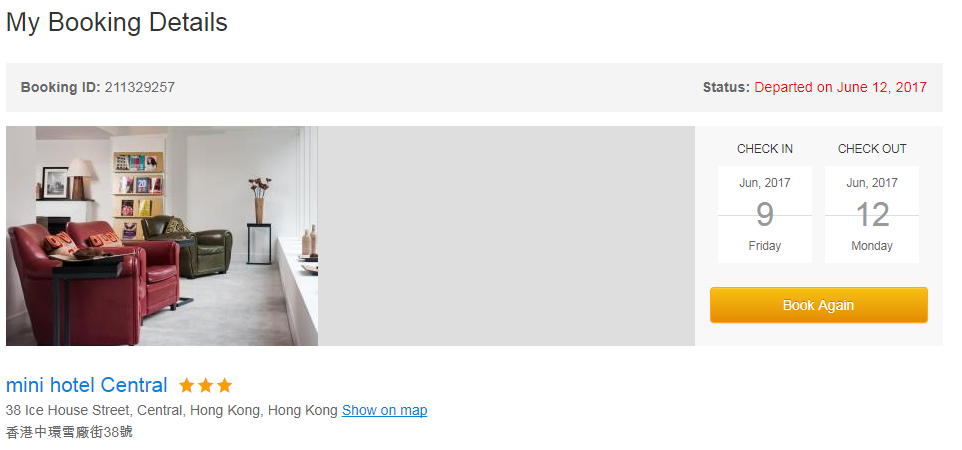Image resolution: width=962 pixels, height=450 pixels.
Task: Click the Book Again button
Action: (x=818, y=305)
